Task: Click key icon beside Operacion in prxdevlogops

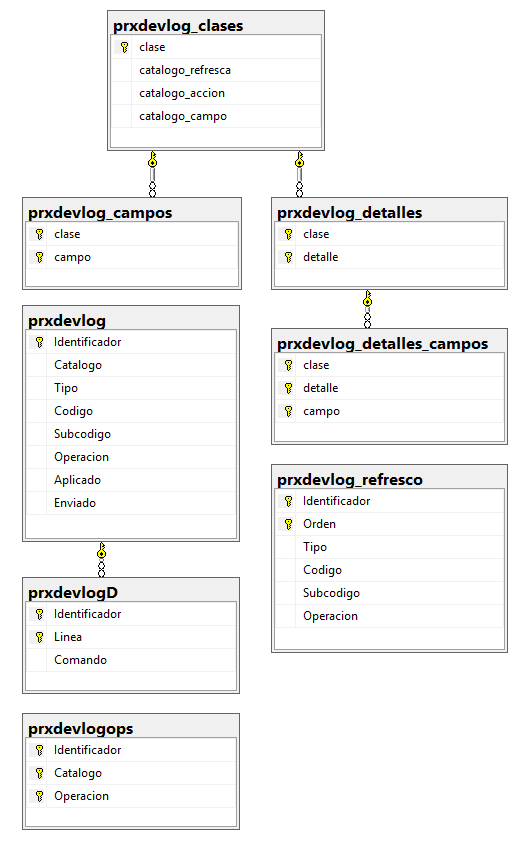Action: coord(39,796)
